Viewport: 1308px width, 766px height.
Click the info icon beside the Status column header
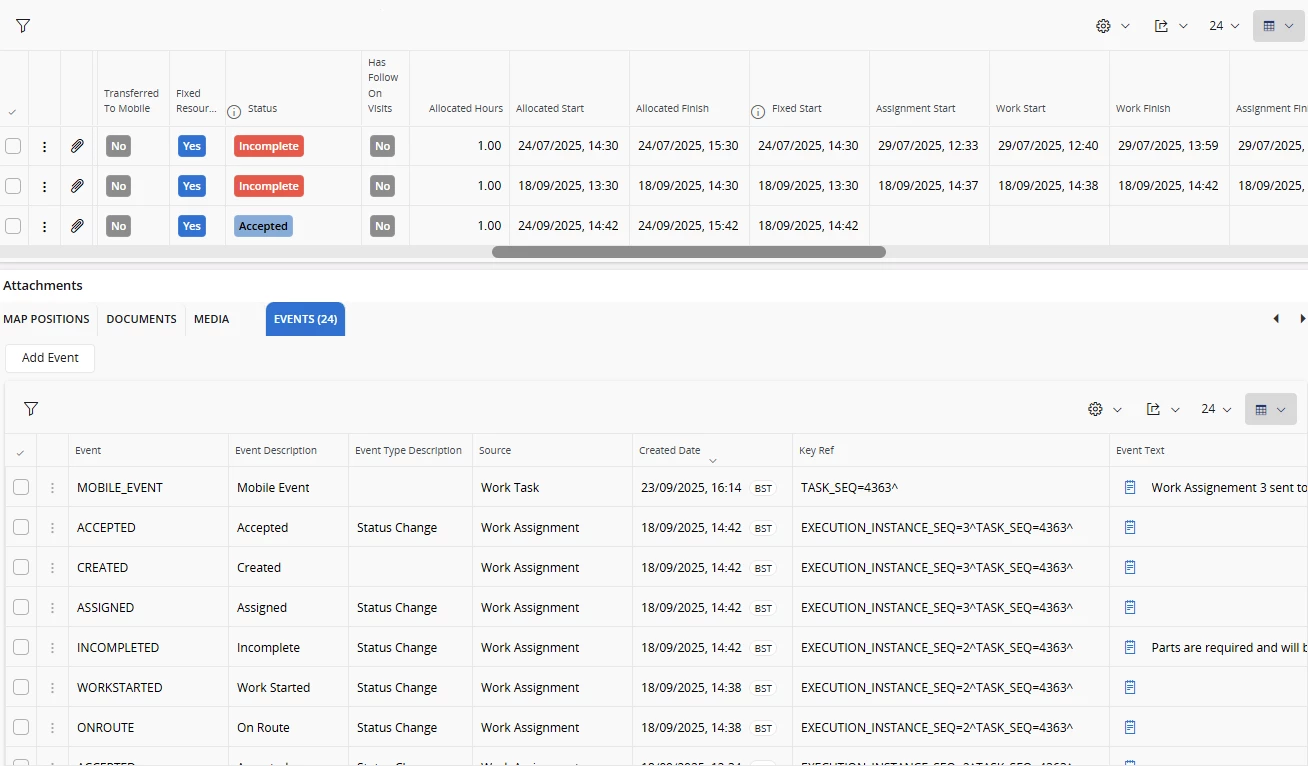click(x=234, y=110)
